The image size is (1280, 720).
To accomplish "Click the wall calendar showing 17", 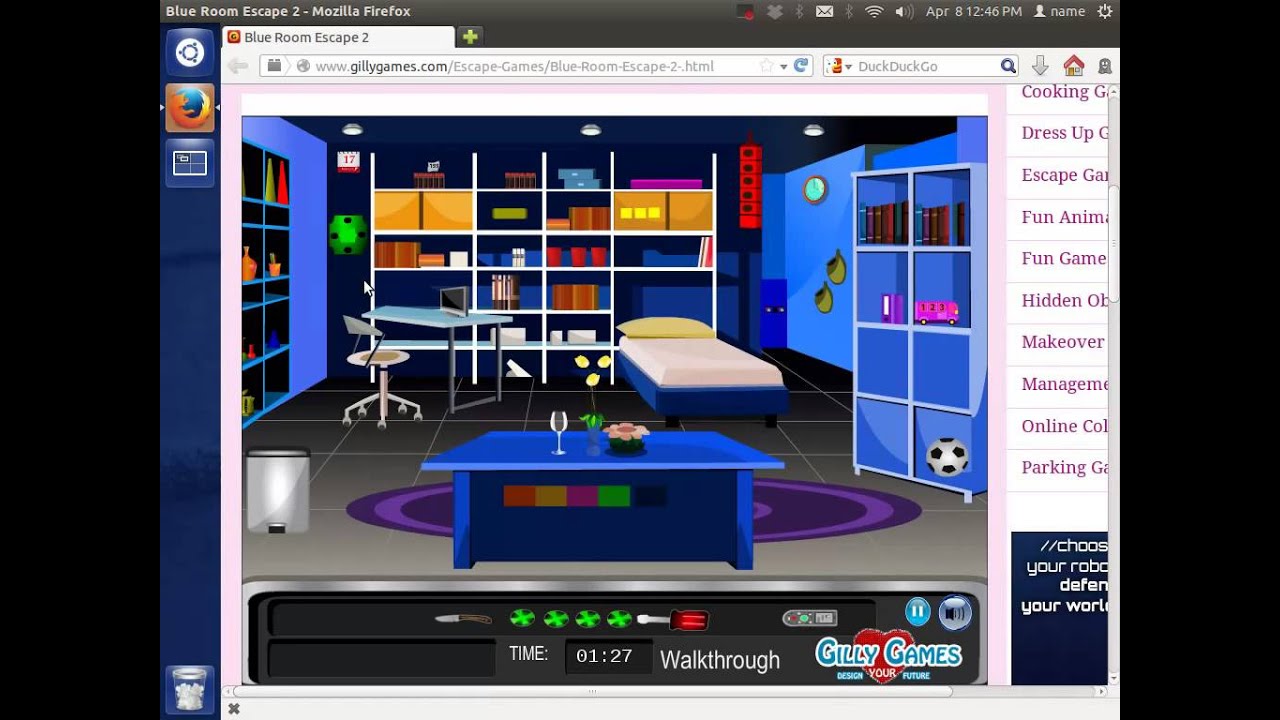I will tap(348, 162).
